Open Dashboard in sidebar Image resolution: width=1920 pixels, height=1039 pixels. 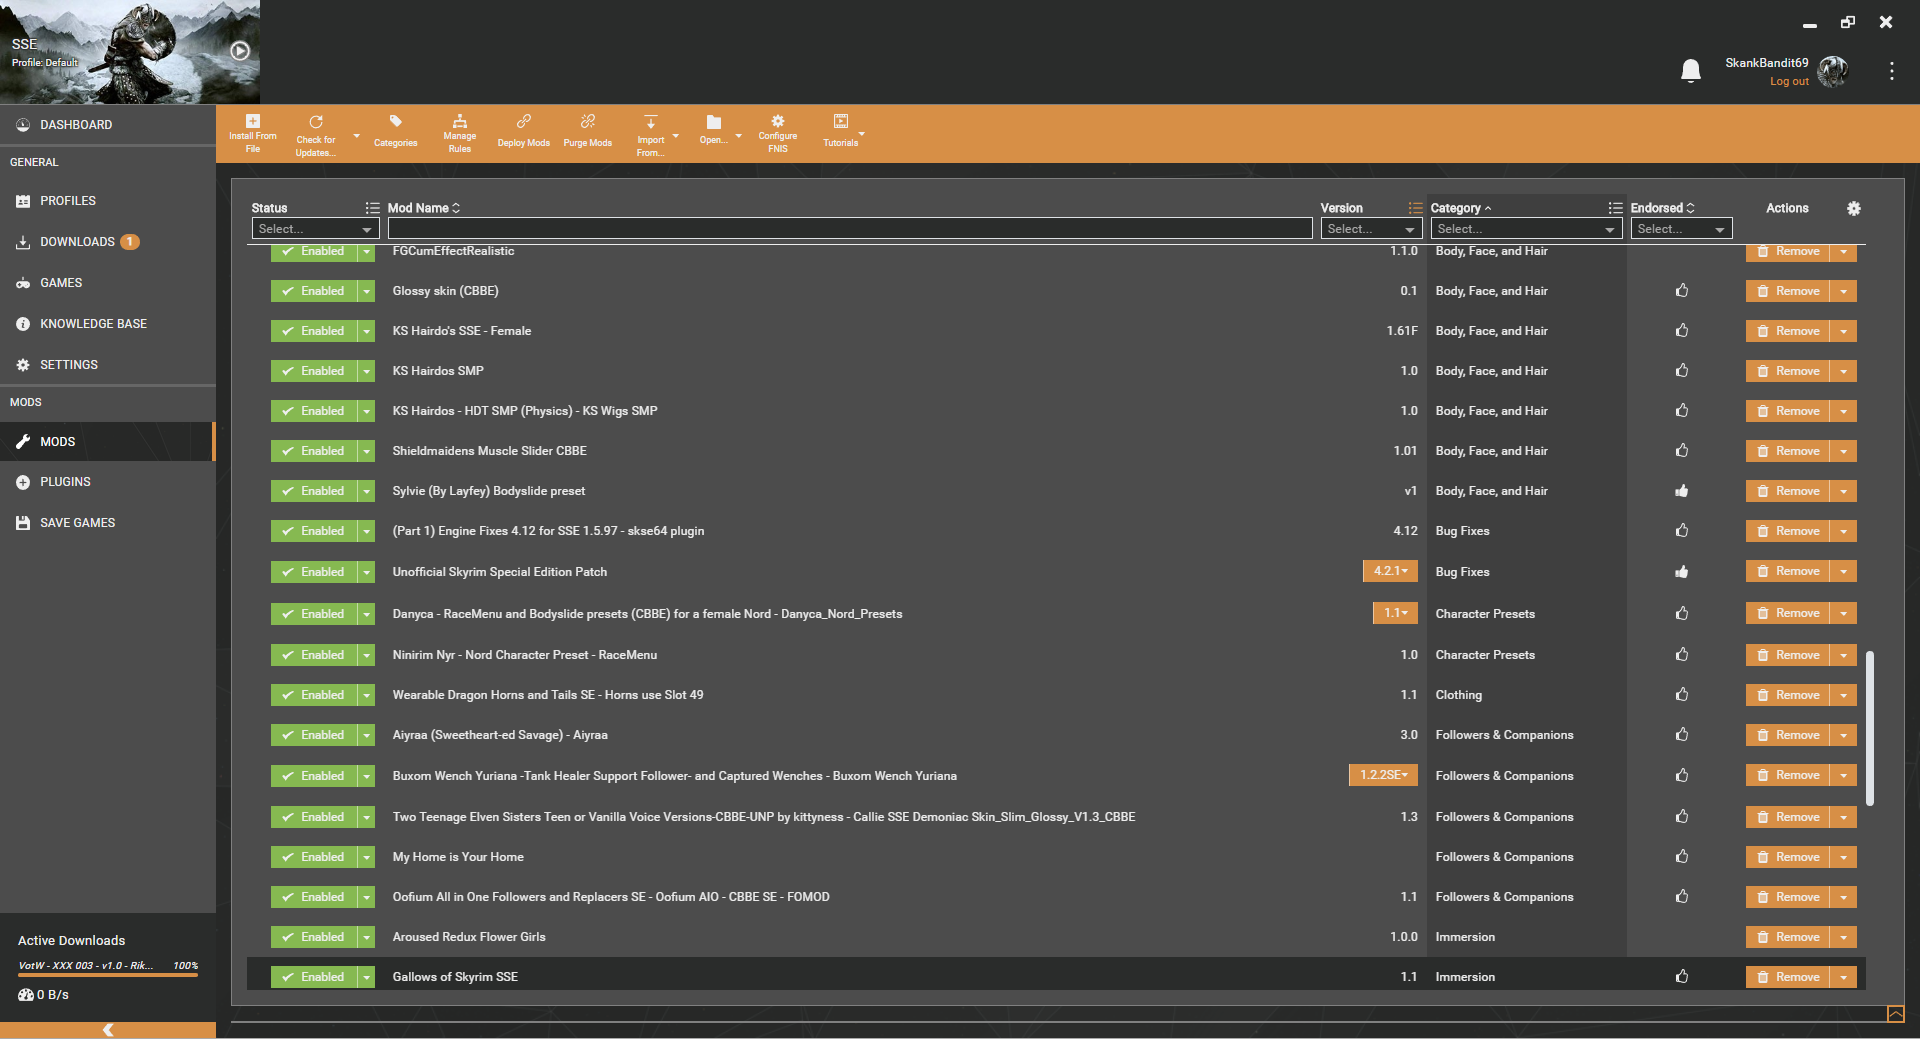click(107, 125)
